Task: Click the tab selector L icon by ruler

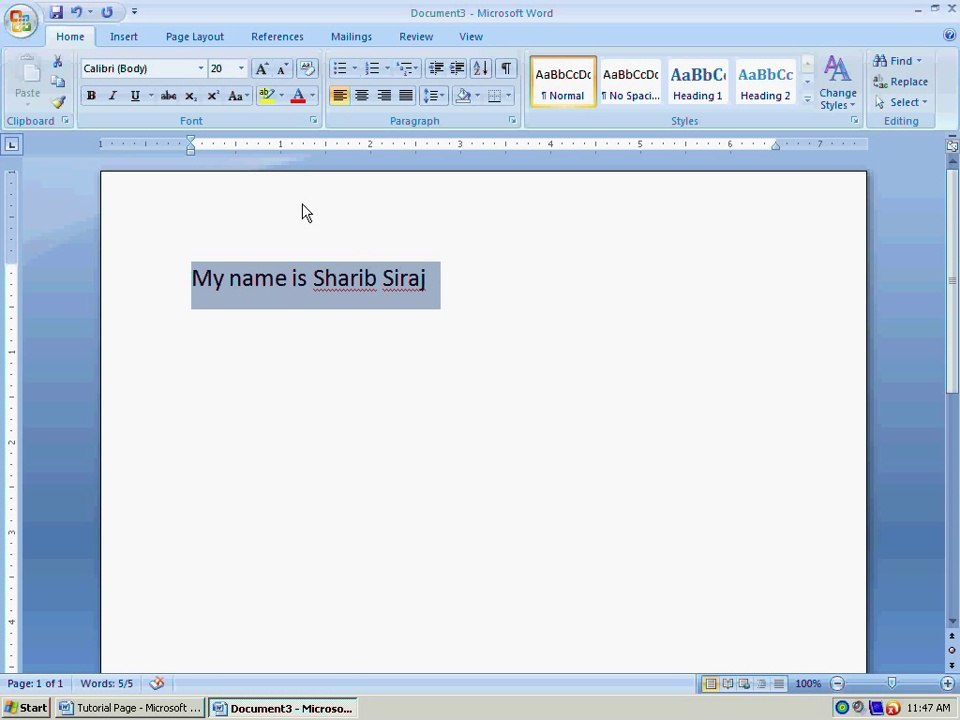Action: click(x=12, y=144)
